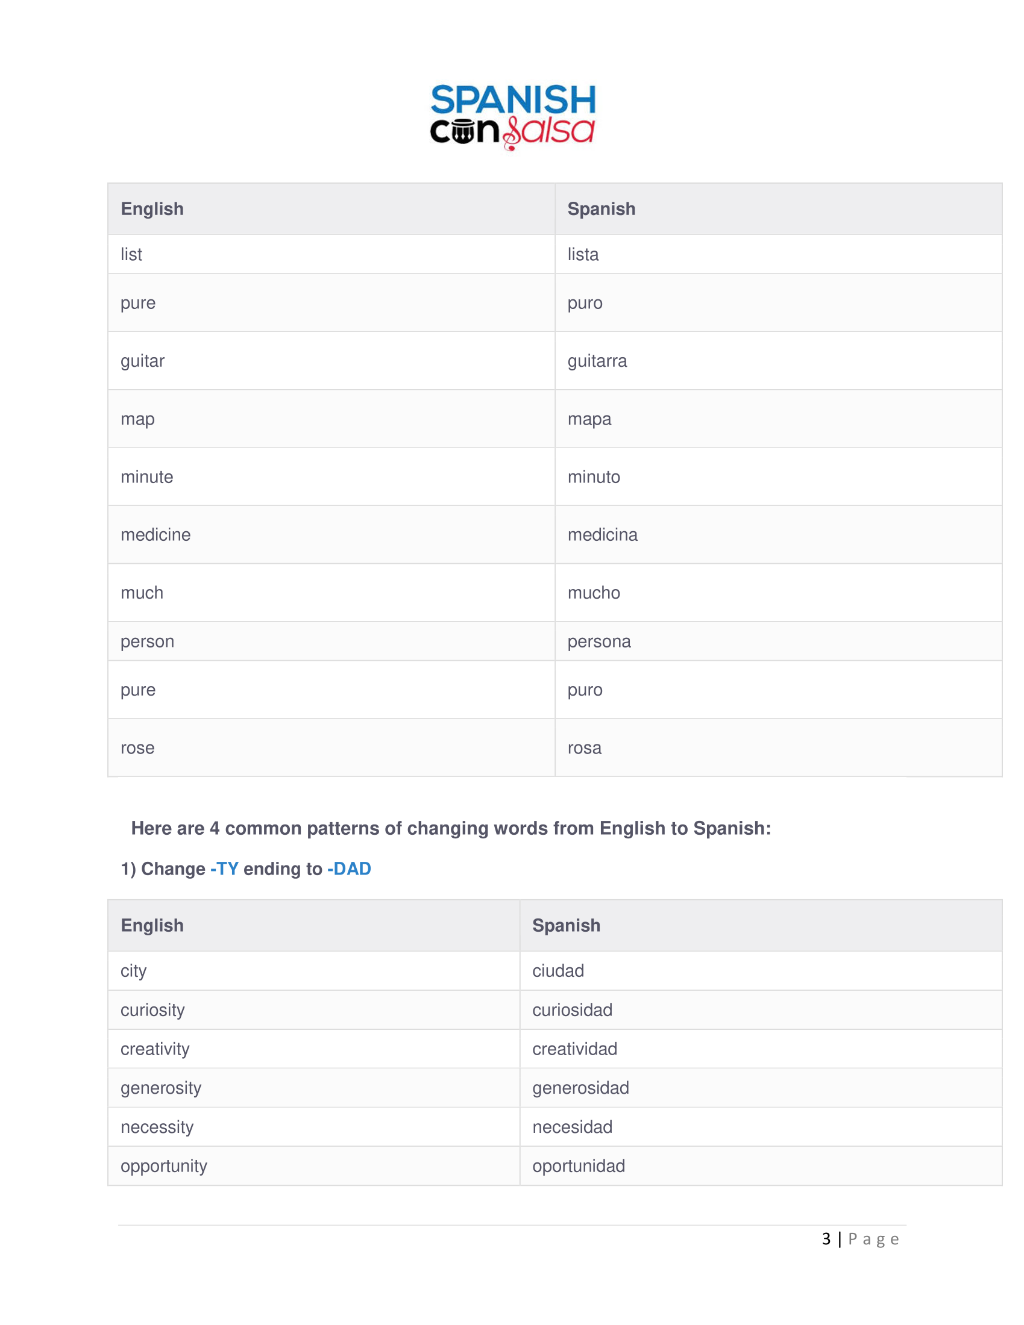1024x1325 pixels.
Task: Click the 'rosa' table cell
Action: pos(778,748)
